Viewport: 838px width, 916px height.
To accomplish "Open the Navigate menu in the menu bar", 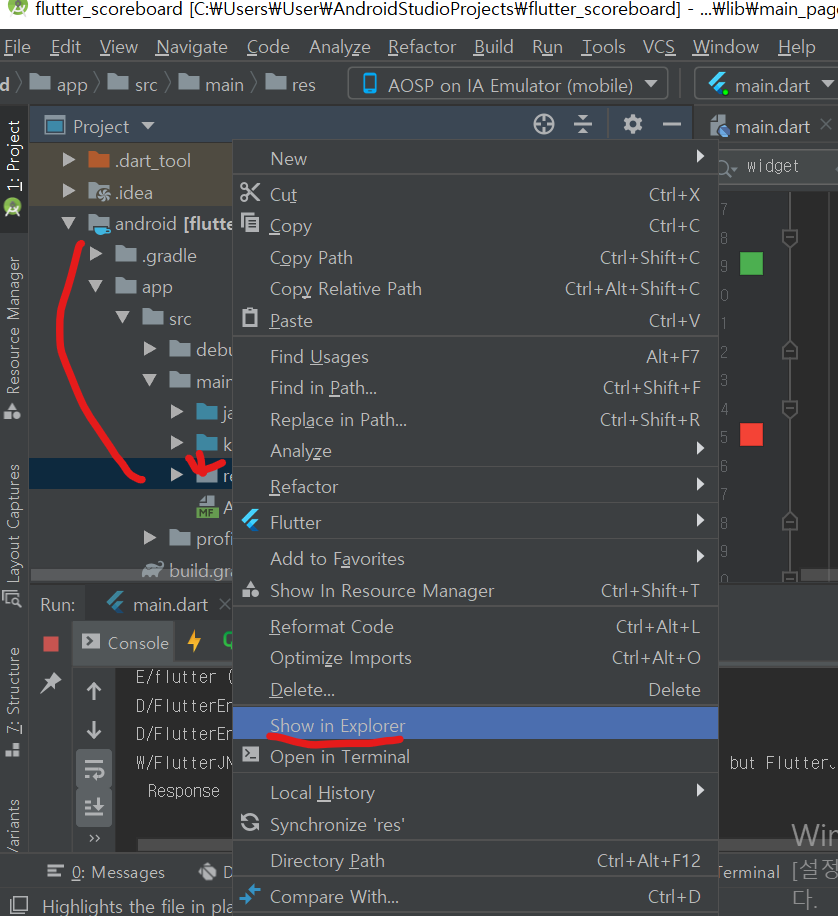I will click(x=192, y=47).
